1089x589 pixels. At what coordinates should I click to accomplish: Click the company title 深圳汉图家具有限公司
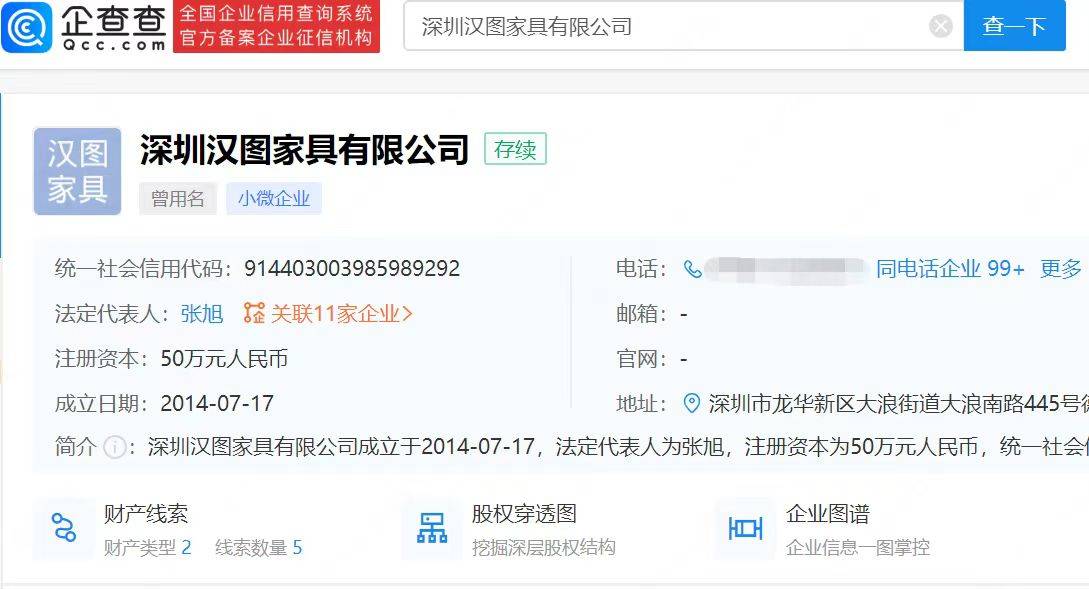pyautogui.click(x=304, y=149)
